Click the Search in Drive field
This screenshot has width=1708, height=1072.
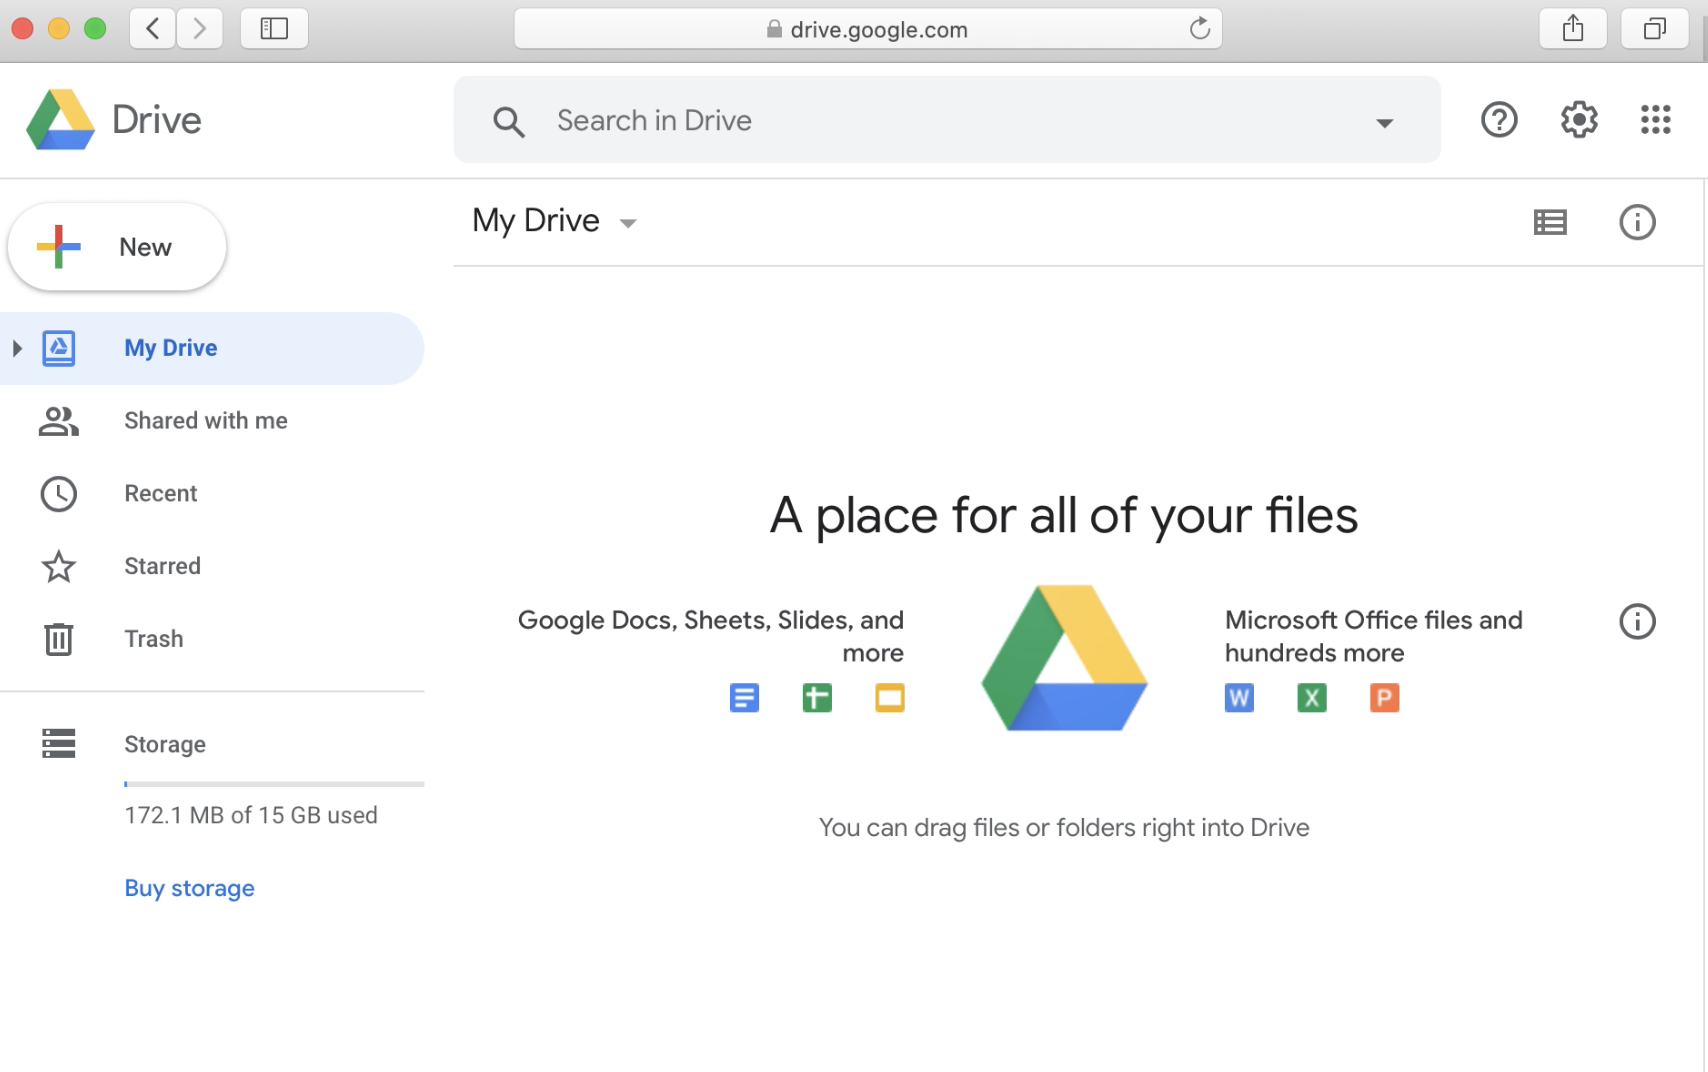coord(947,120)
